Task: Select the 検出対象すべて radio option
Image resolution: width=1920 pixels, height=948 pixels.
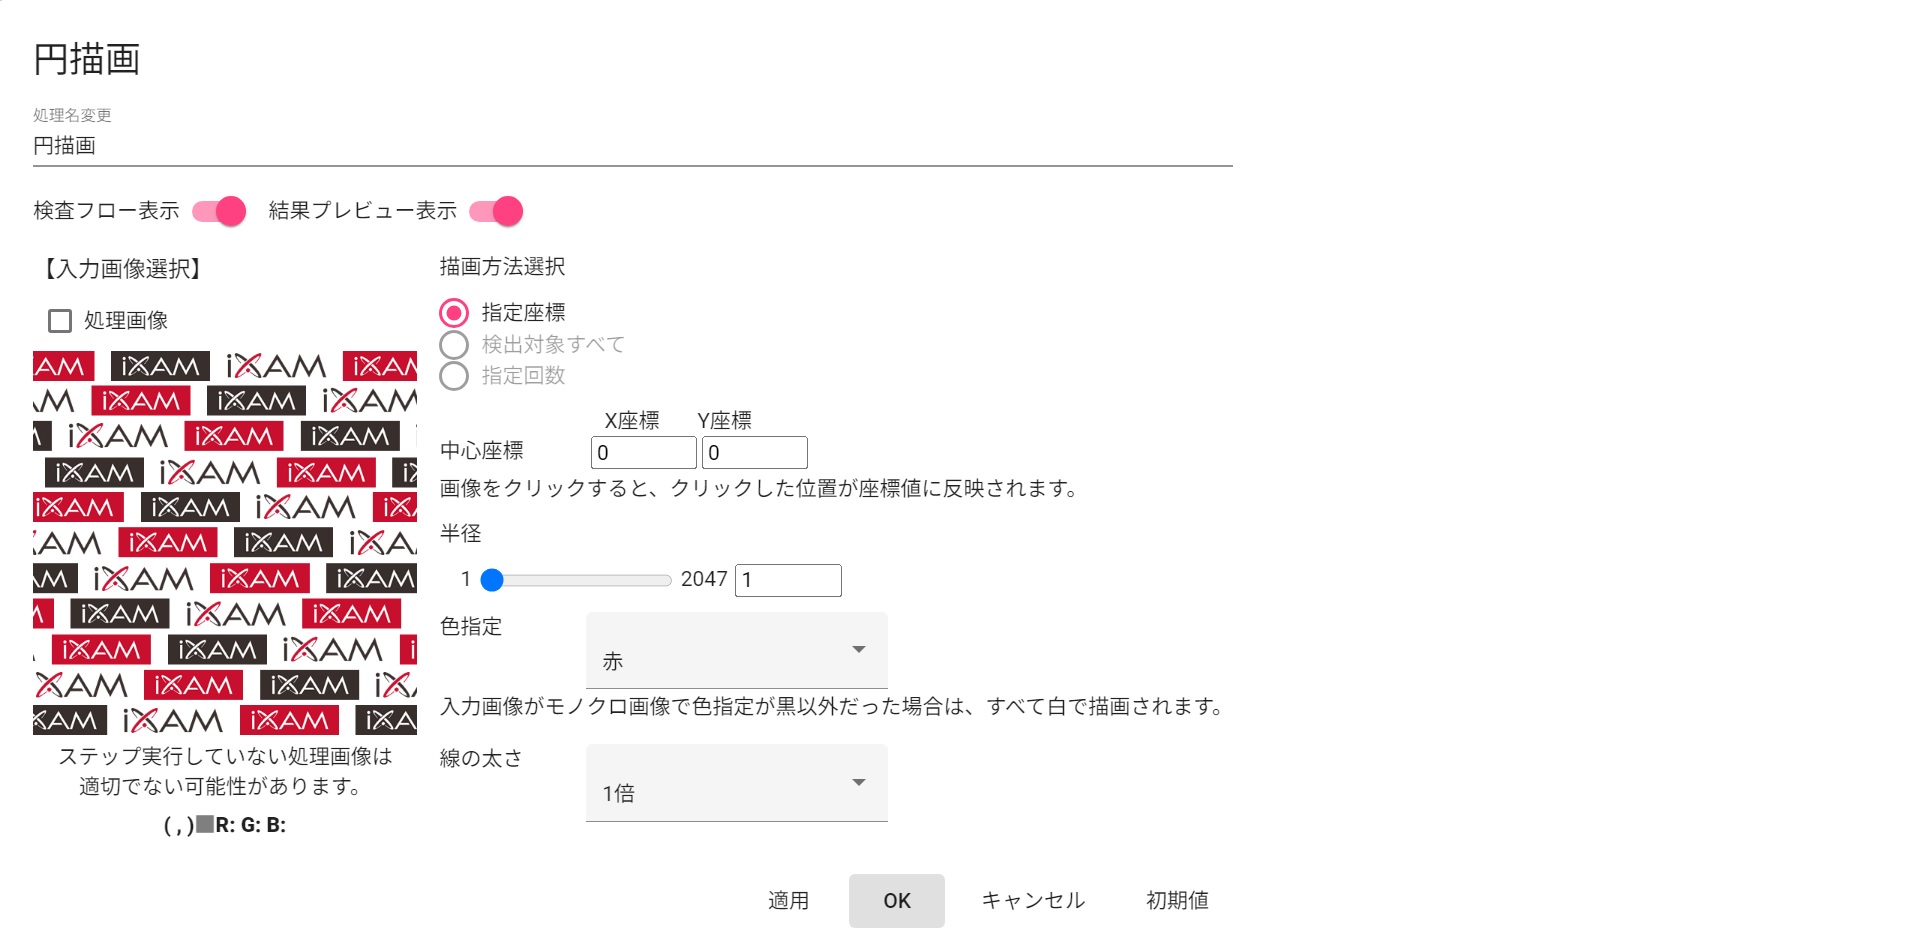Action: click(x=454, y=345)
